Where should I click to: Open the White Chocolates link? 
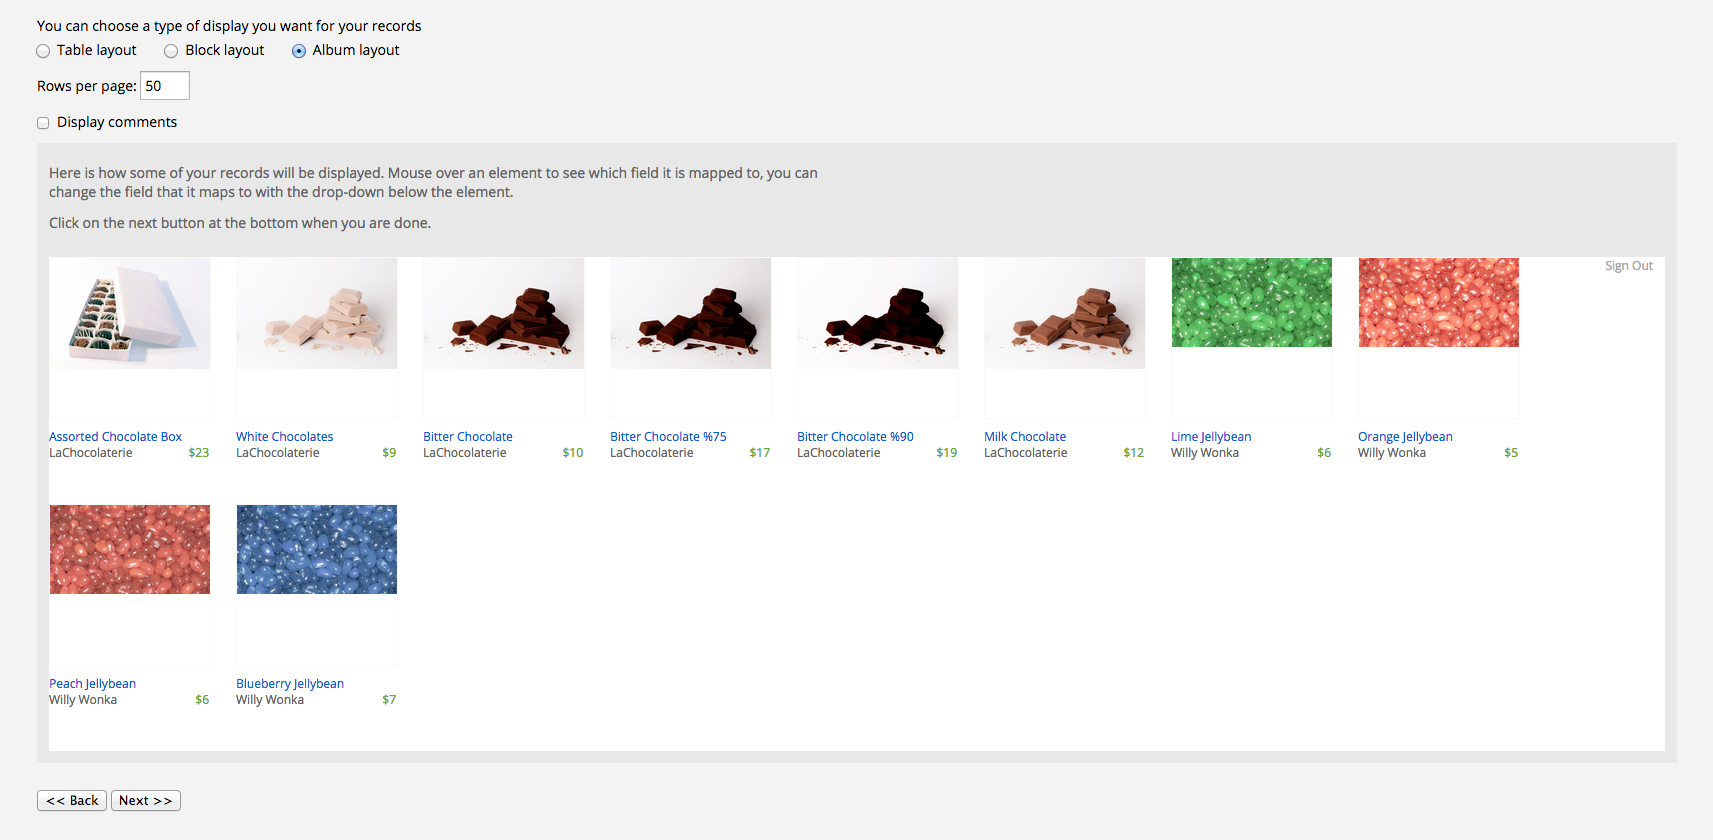click(x=285, y=437)
